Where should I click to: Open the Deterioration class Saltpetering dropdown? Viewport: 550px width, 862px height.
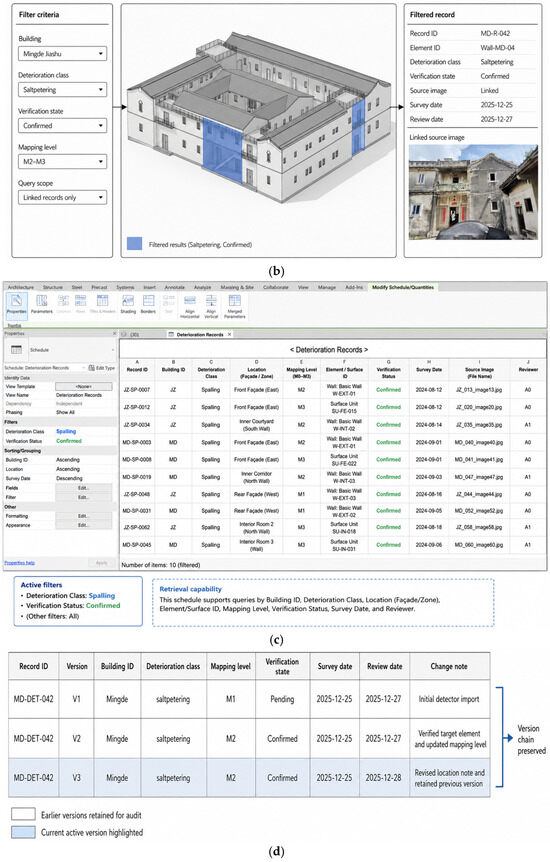[62, 90]
